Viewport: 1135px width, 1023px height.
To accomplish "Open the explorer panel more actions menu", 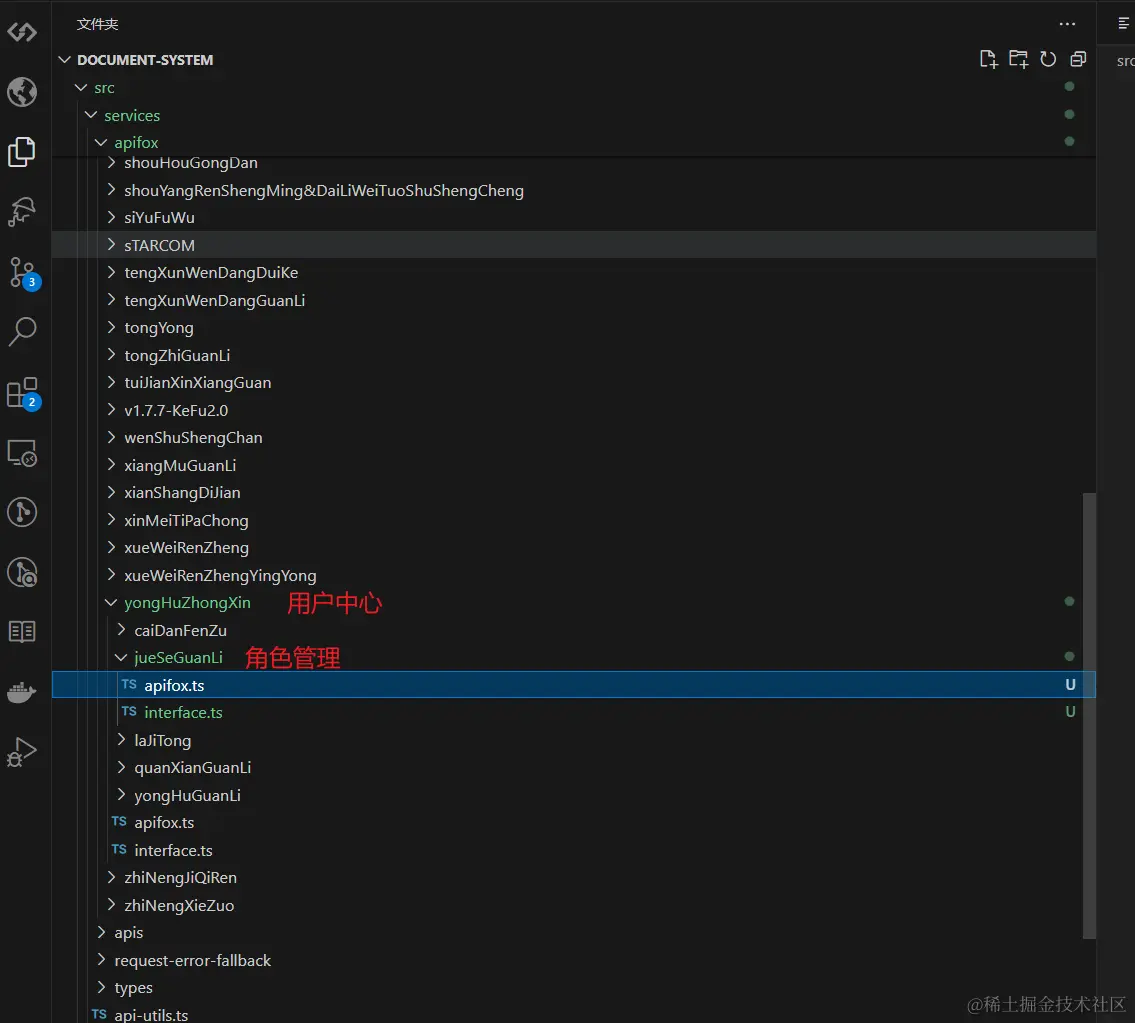I will click(x=1067, y=24).
